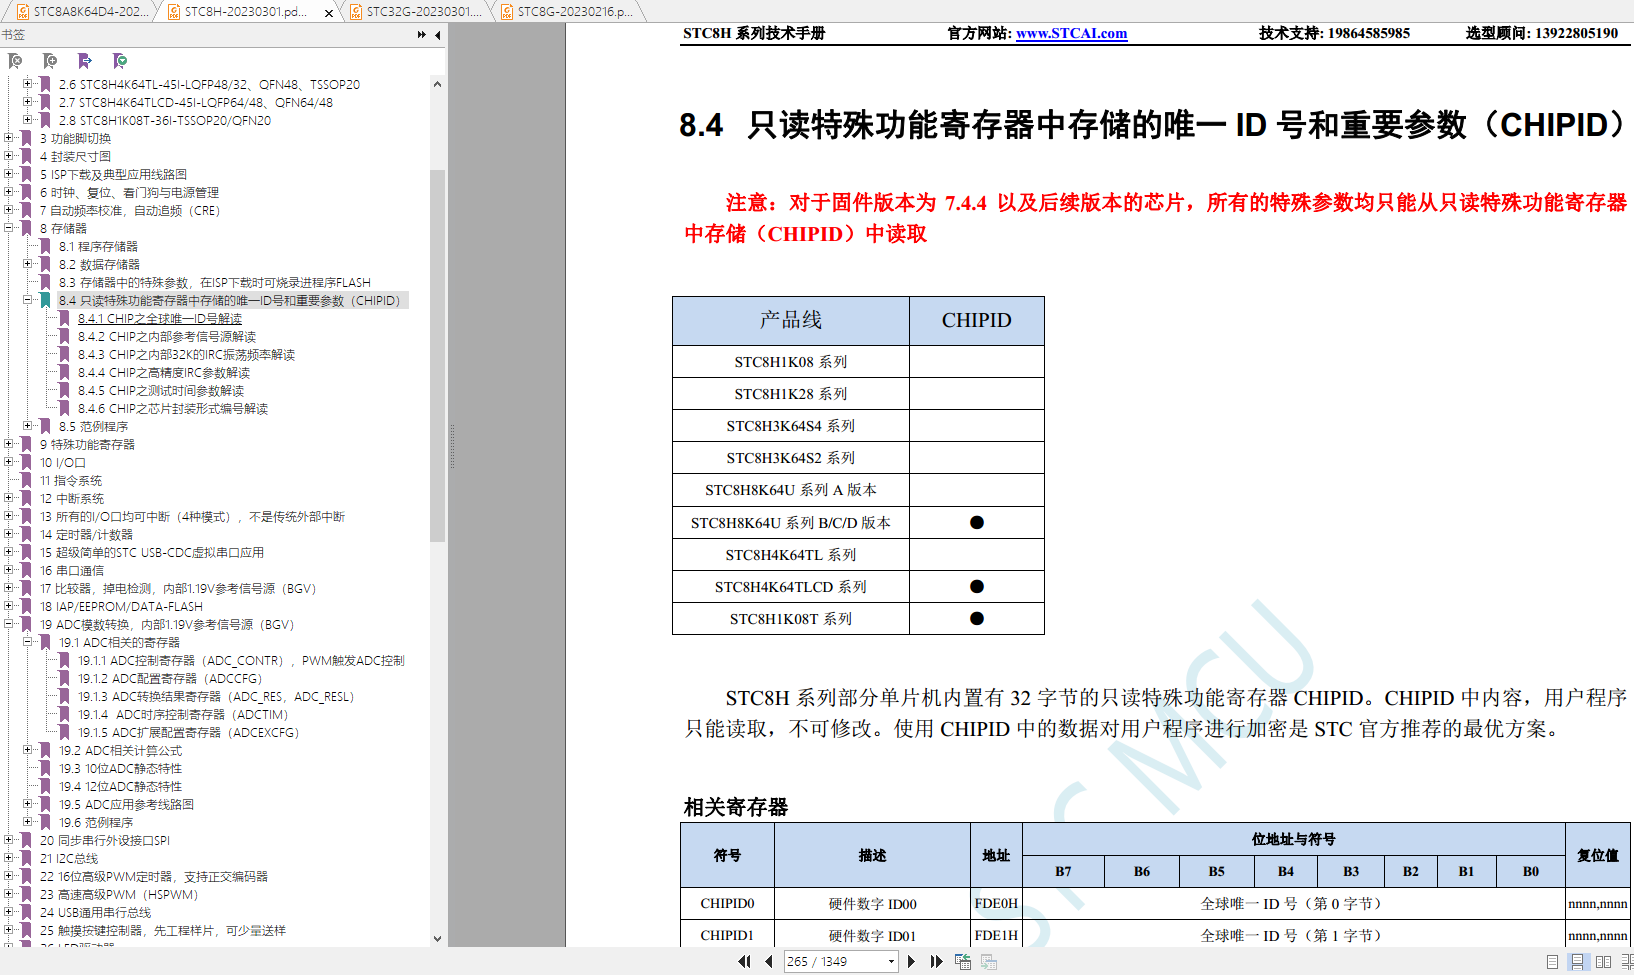Click bookmark icon beside 8.5 范例程序

[x=45, y=426]
